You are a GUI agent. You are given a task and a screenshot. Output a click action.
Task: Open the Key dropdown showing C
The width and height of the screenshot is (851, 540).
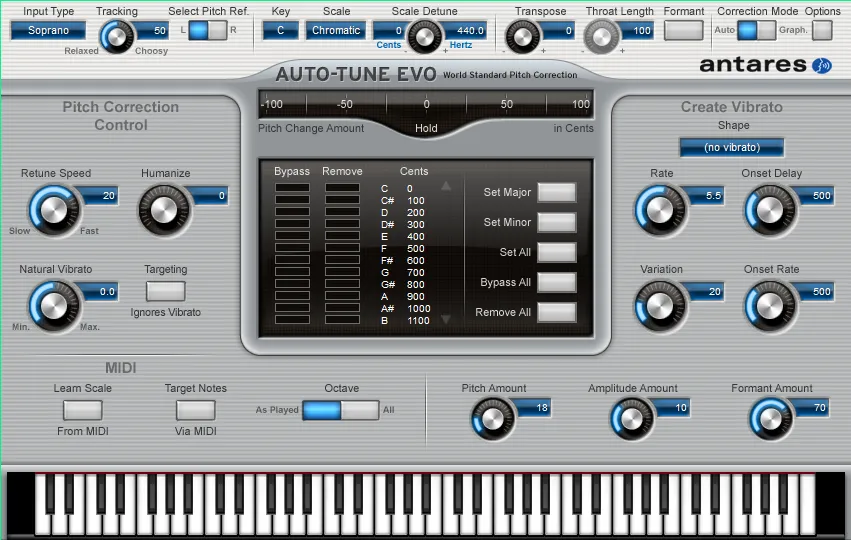click(x=281, y=30)
